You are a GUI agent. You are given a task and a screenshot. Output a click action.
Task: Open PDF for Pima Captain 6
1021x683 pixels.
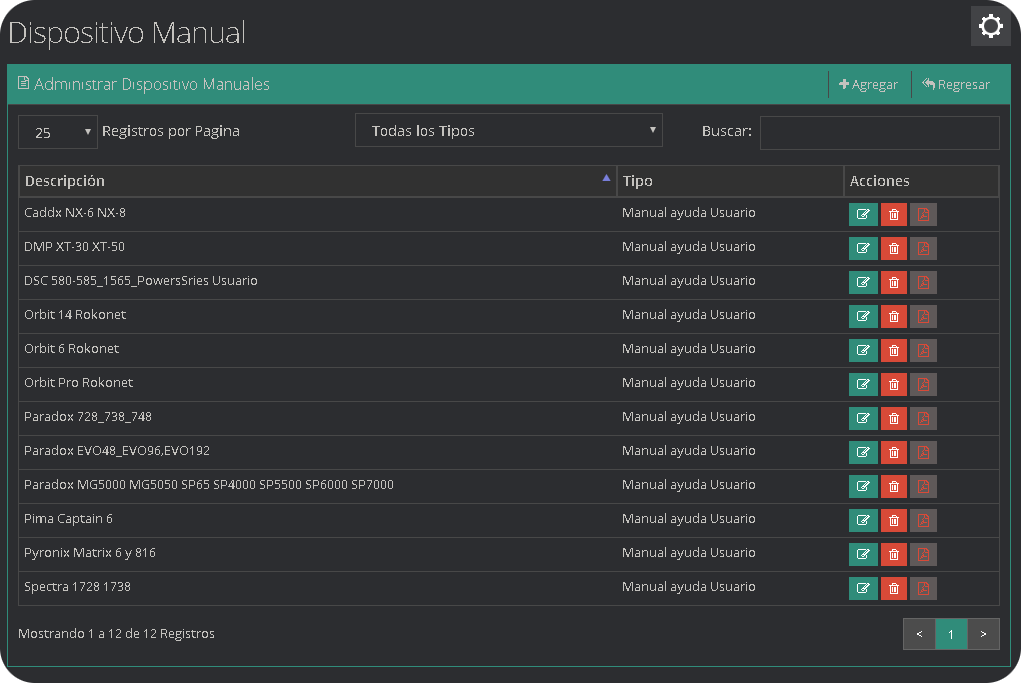(923, 521)
